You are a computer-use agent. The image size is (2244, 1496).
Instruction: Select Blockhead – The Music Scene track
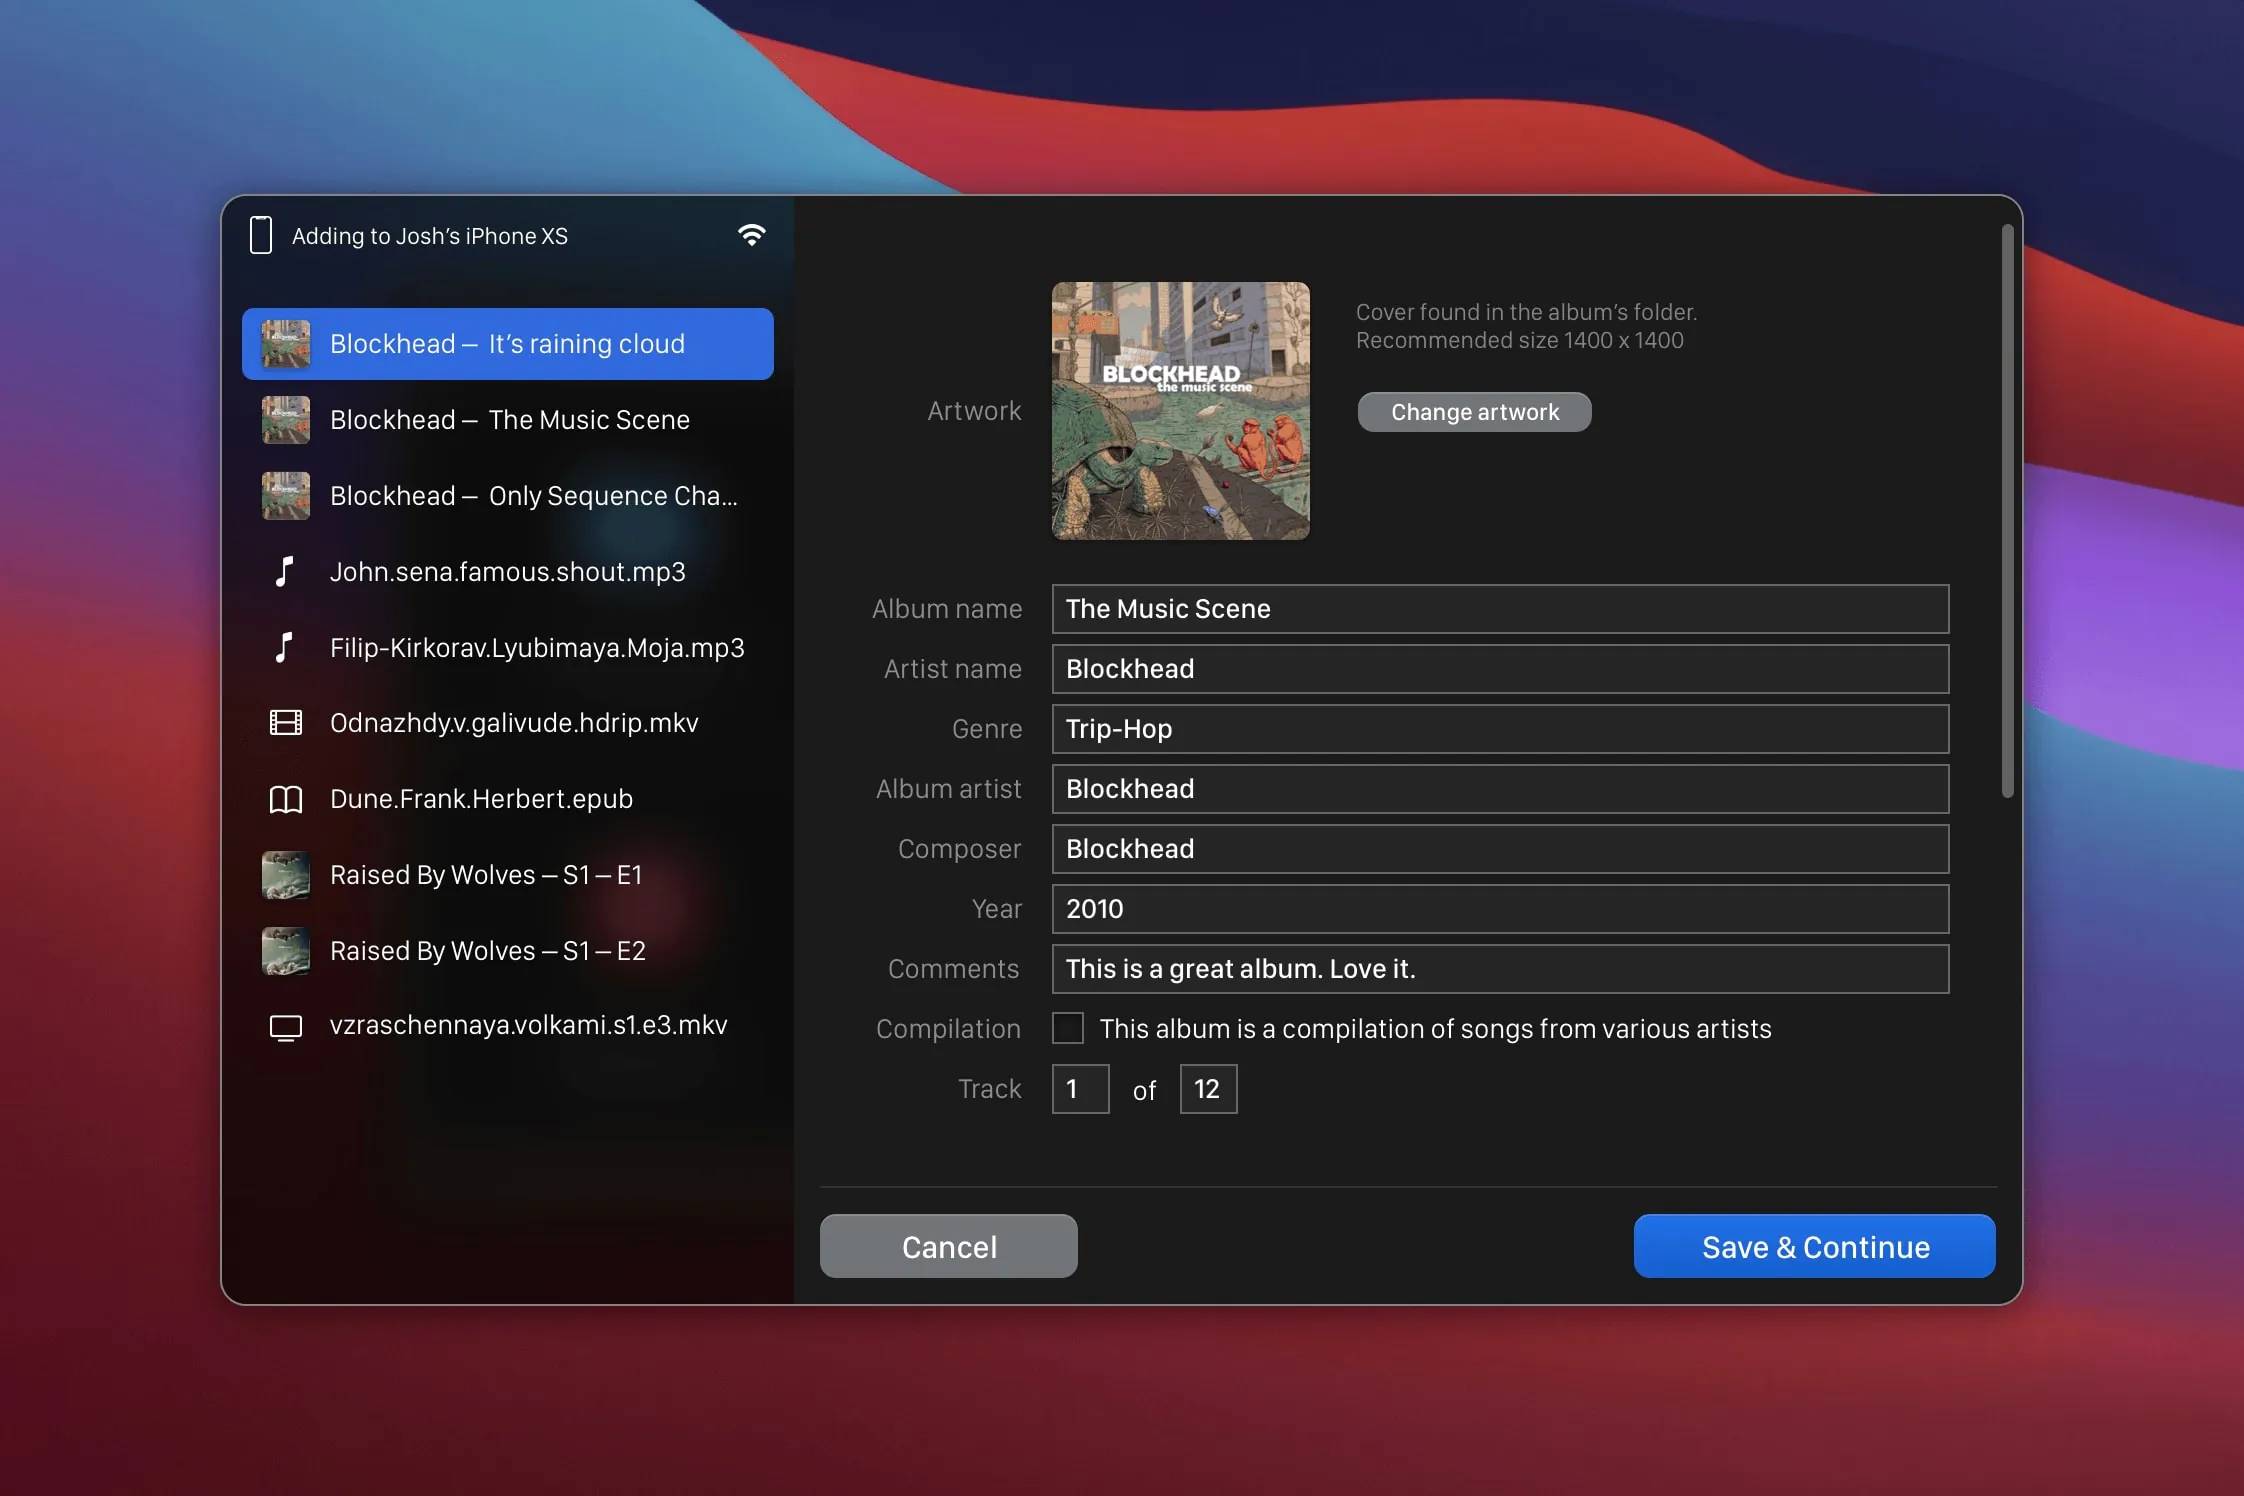pyautogui.click(x=508, y=420)
